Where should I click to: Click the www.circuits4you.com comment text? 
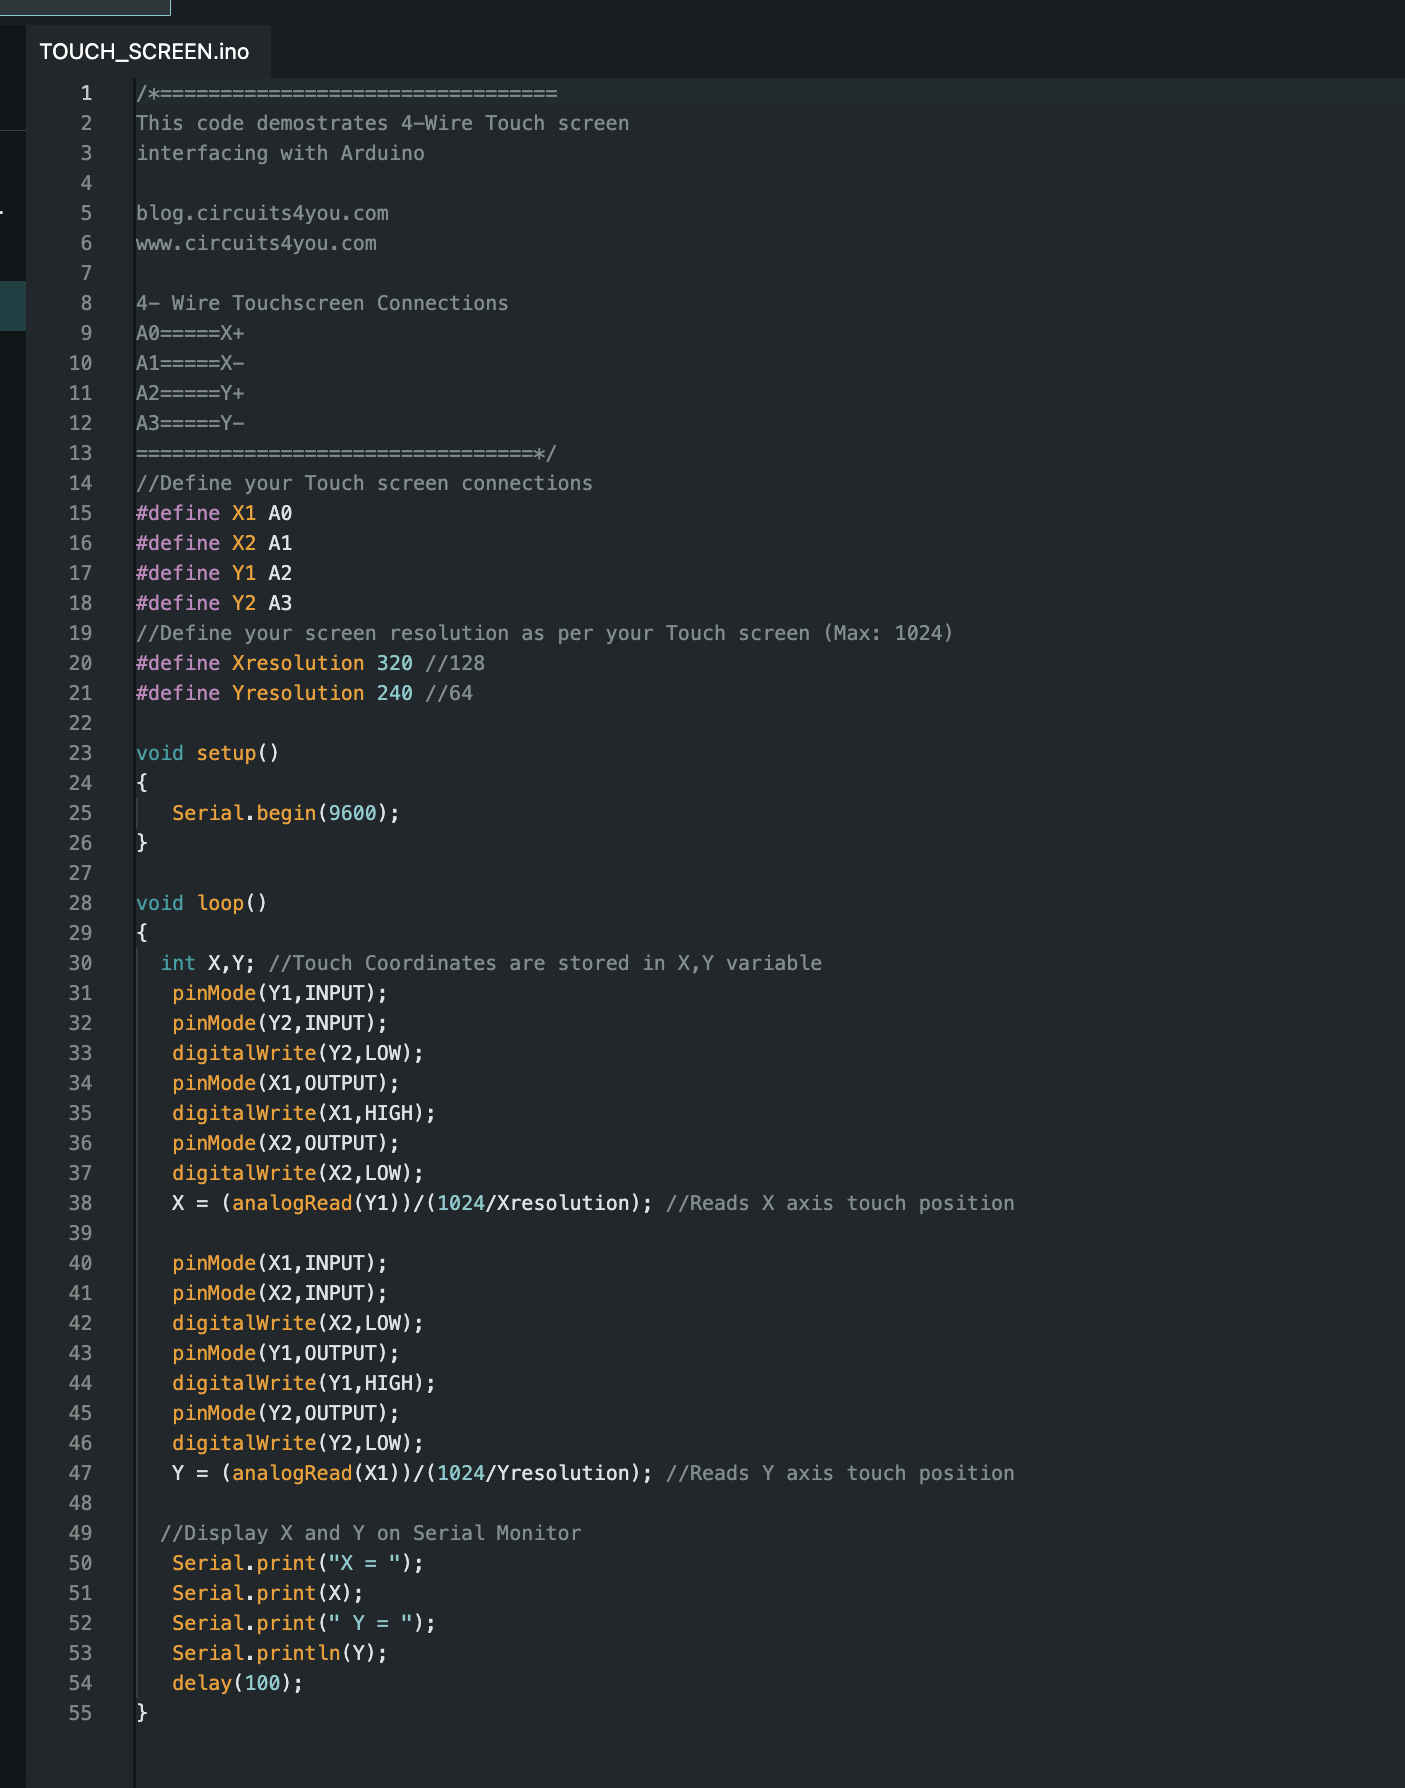click(256, 243)
